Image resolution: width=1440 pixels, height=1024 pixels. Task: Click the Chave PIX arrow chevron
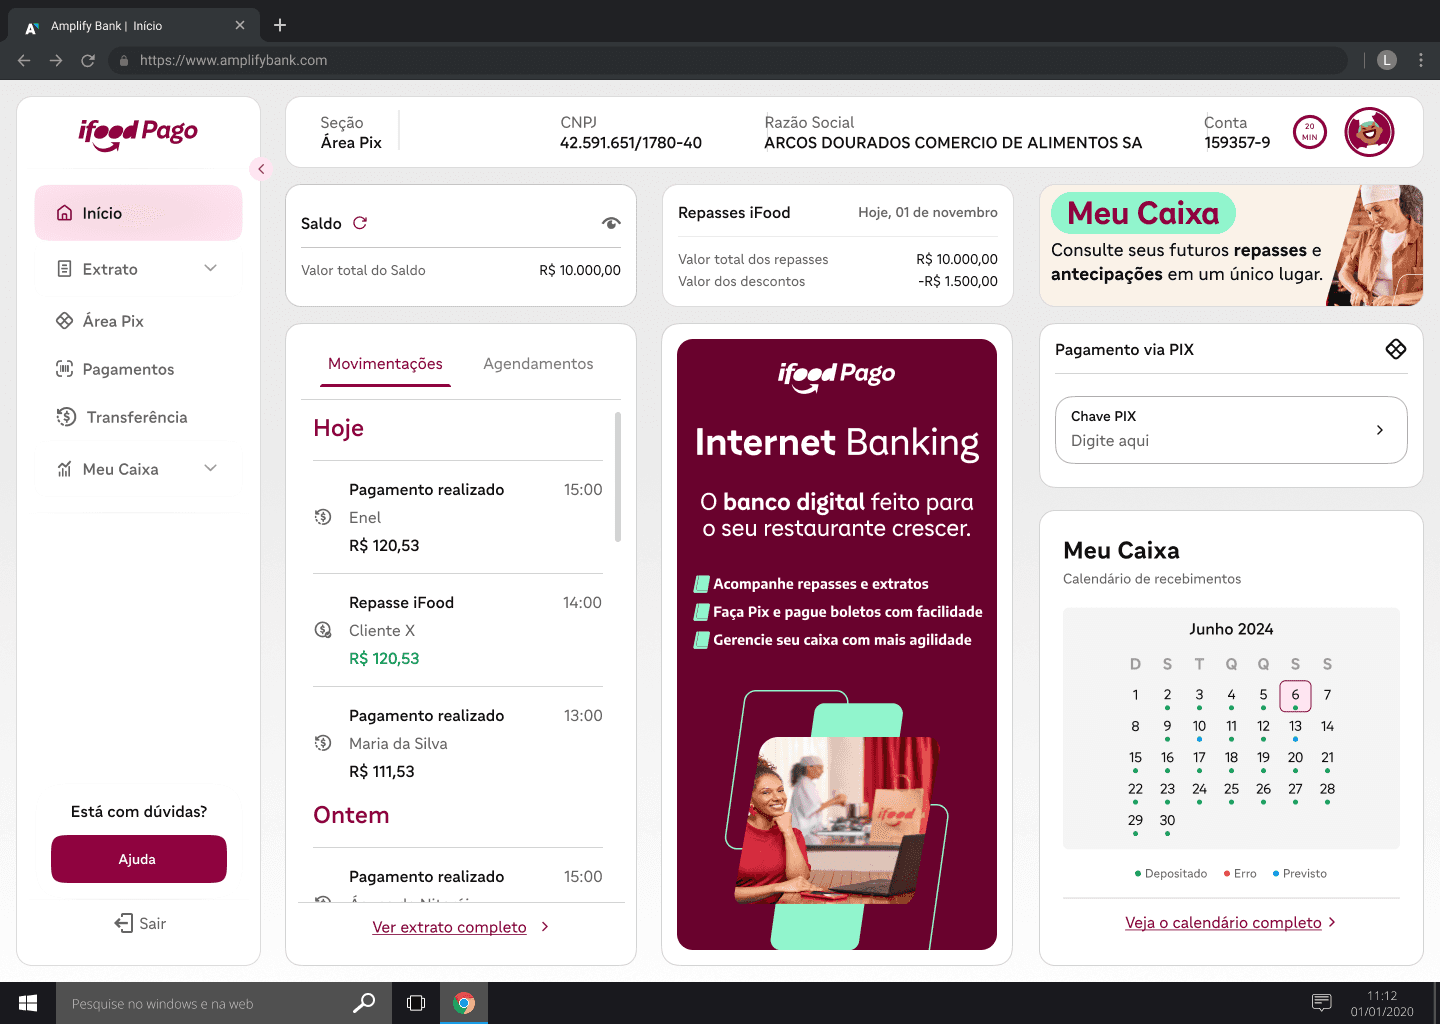1380,430
